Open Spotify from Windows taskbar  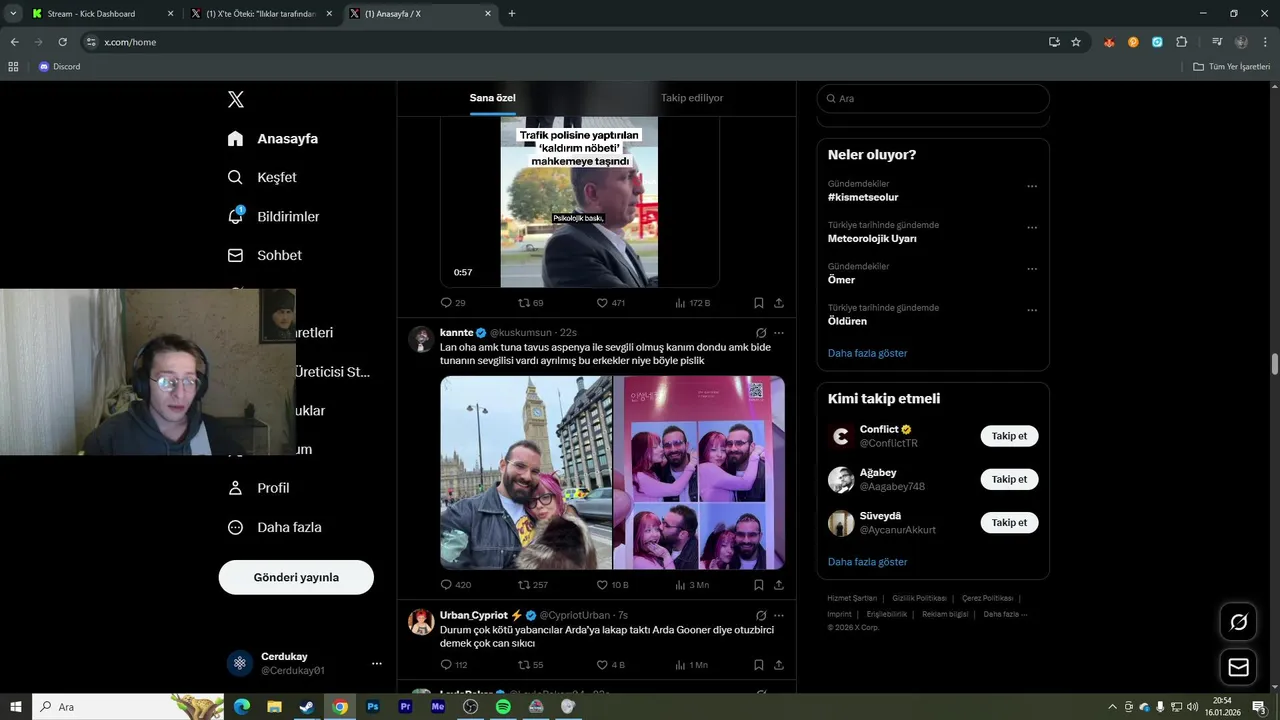coord(503,706)
